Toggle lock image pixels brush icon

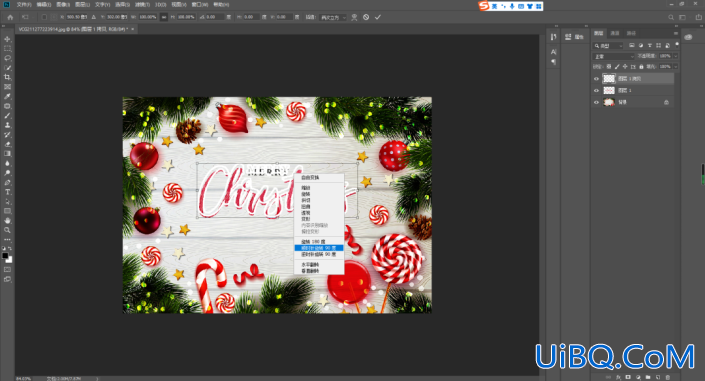pyautogui.click(x=617, y=67)
